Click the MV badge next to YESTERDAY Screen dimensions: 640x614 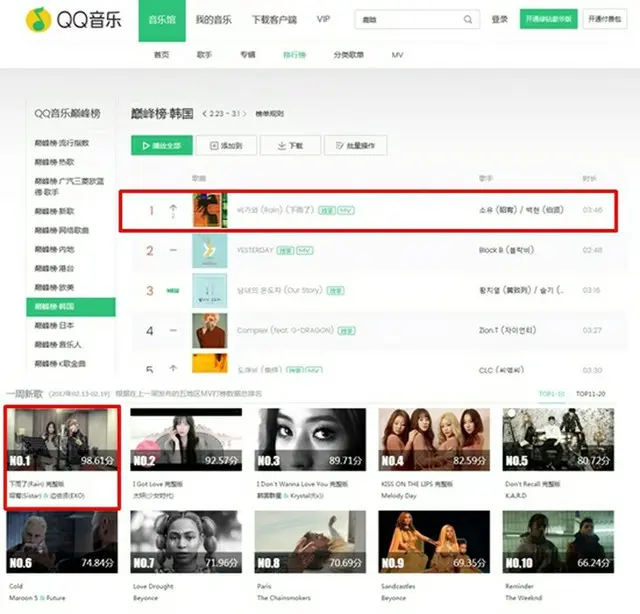[305, 251]
